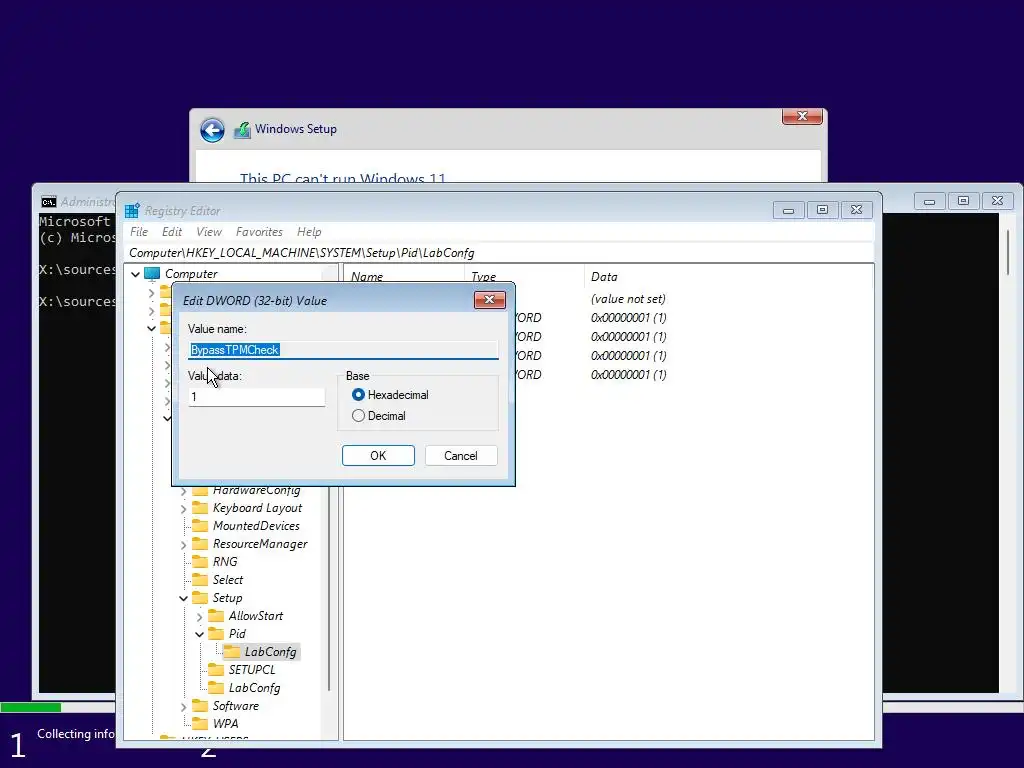Select the RNG folder icon

click(x=200, y=562)
